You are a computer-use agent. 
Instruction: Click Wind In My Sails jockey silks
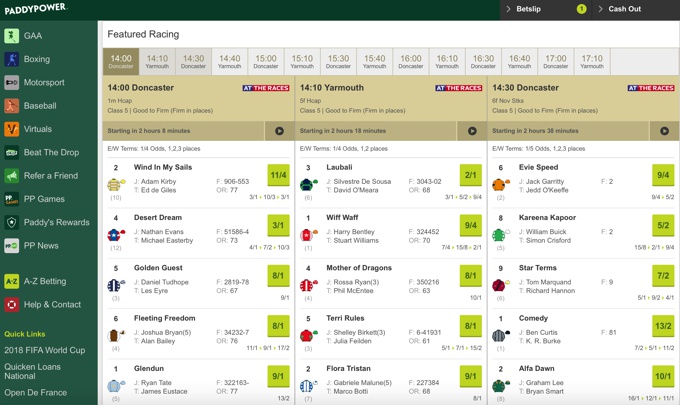click(116, 185)
